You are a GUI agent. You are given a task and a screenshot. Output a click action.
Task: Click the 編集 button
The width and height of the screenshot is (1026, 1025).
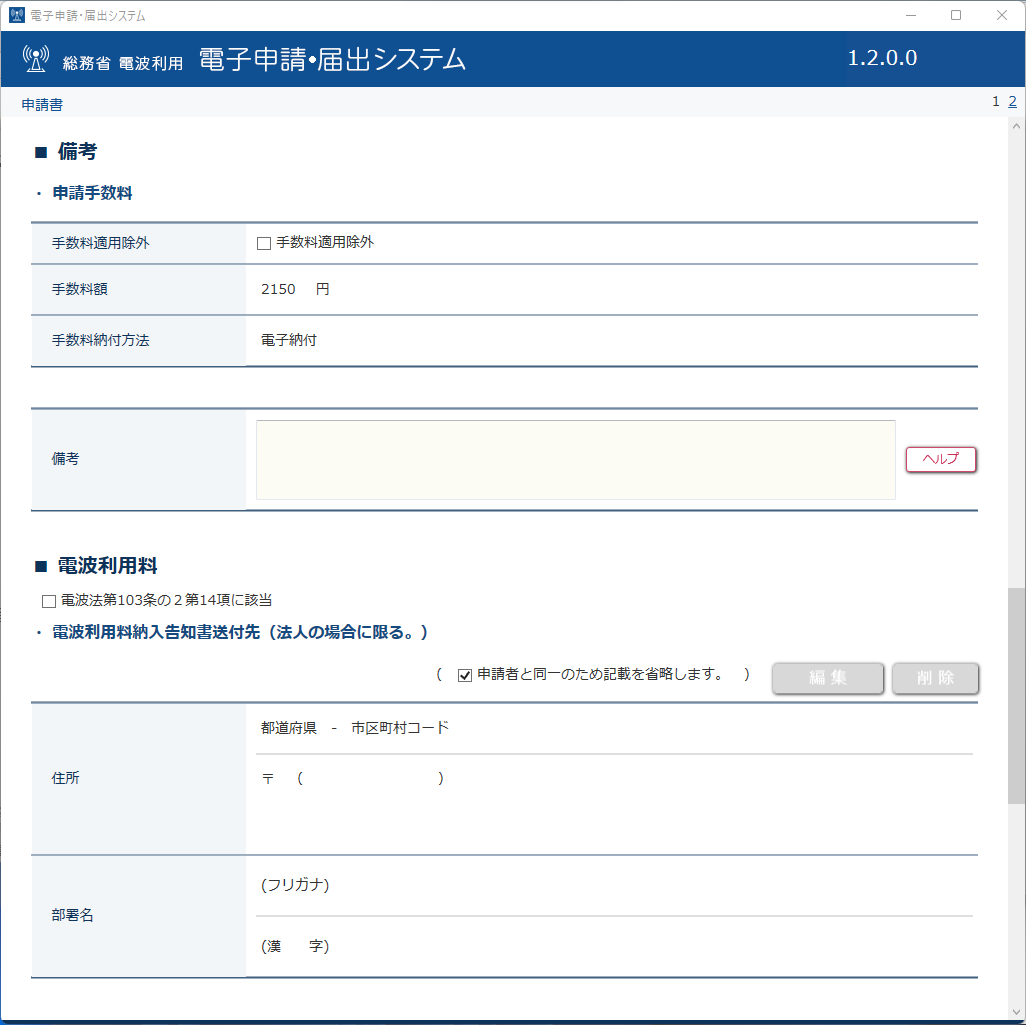(828, 677)
